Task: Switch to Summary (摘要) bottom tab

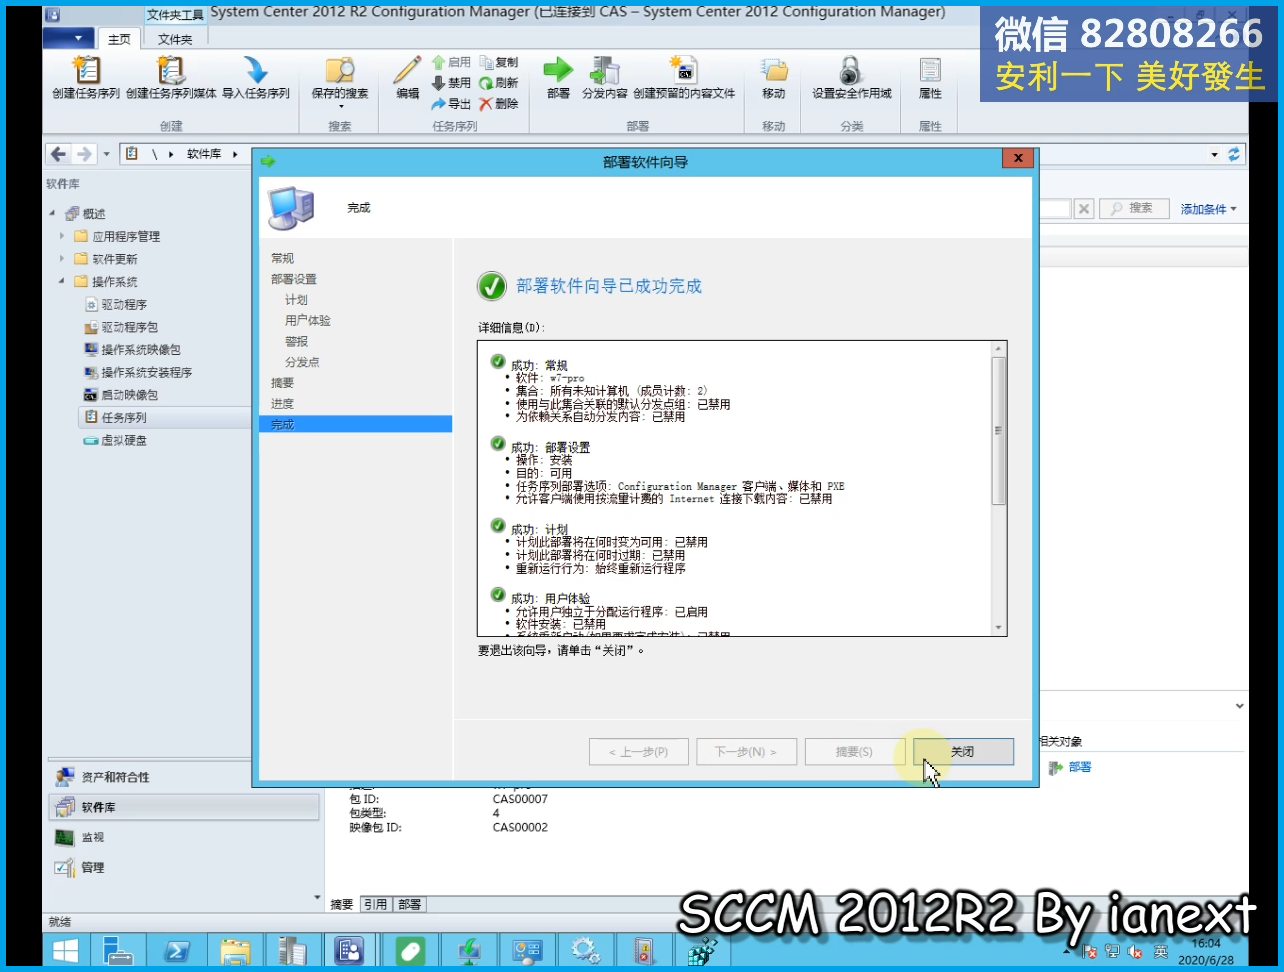Action: click(342, 904)
